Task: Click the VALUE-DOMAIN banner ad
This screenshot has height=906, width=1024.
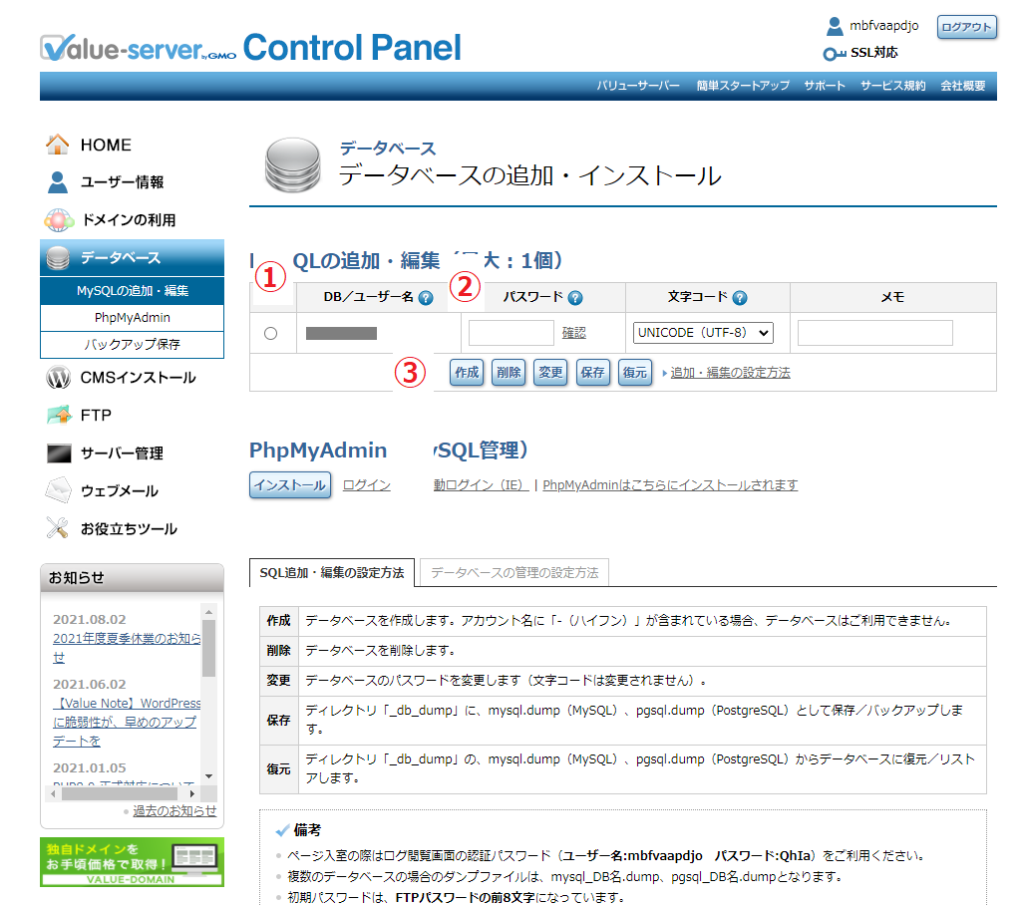Action: click(132, 862)
